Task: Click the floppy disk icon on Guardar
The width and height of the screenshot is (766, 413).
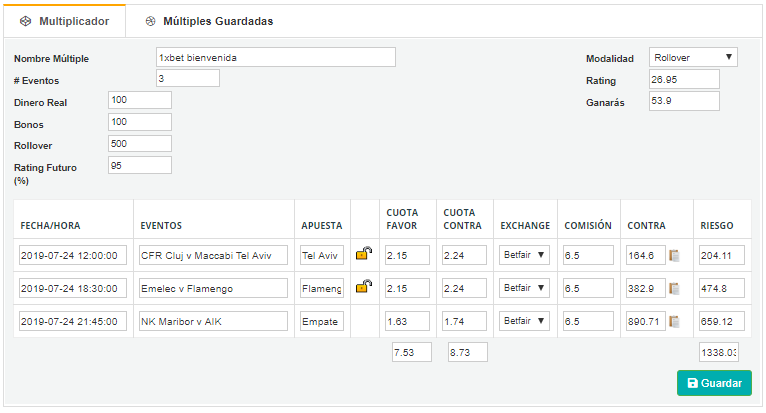Action: (x=692, y=383)
